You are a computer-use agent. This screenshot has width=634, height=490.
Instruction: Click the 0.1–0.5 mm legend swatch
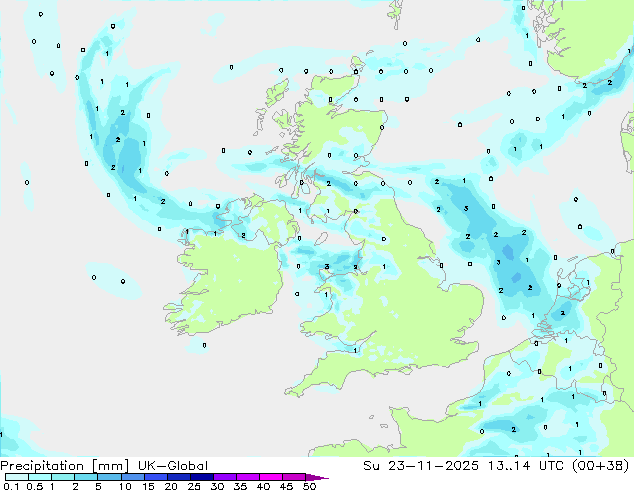[17, 477]
